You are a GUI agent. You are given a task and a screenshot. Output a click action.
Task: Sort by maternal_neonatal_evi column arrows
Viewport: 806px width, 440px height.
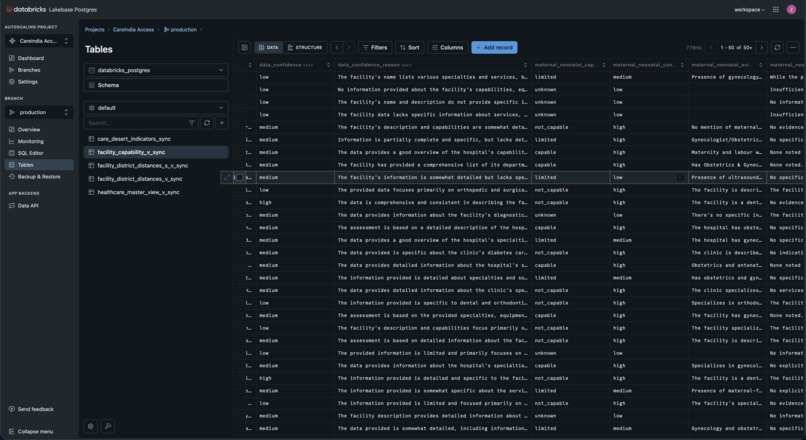(761, 65)
